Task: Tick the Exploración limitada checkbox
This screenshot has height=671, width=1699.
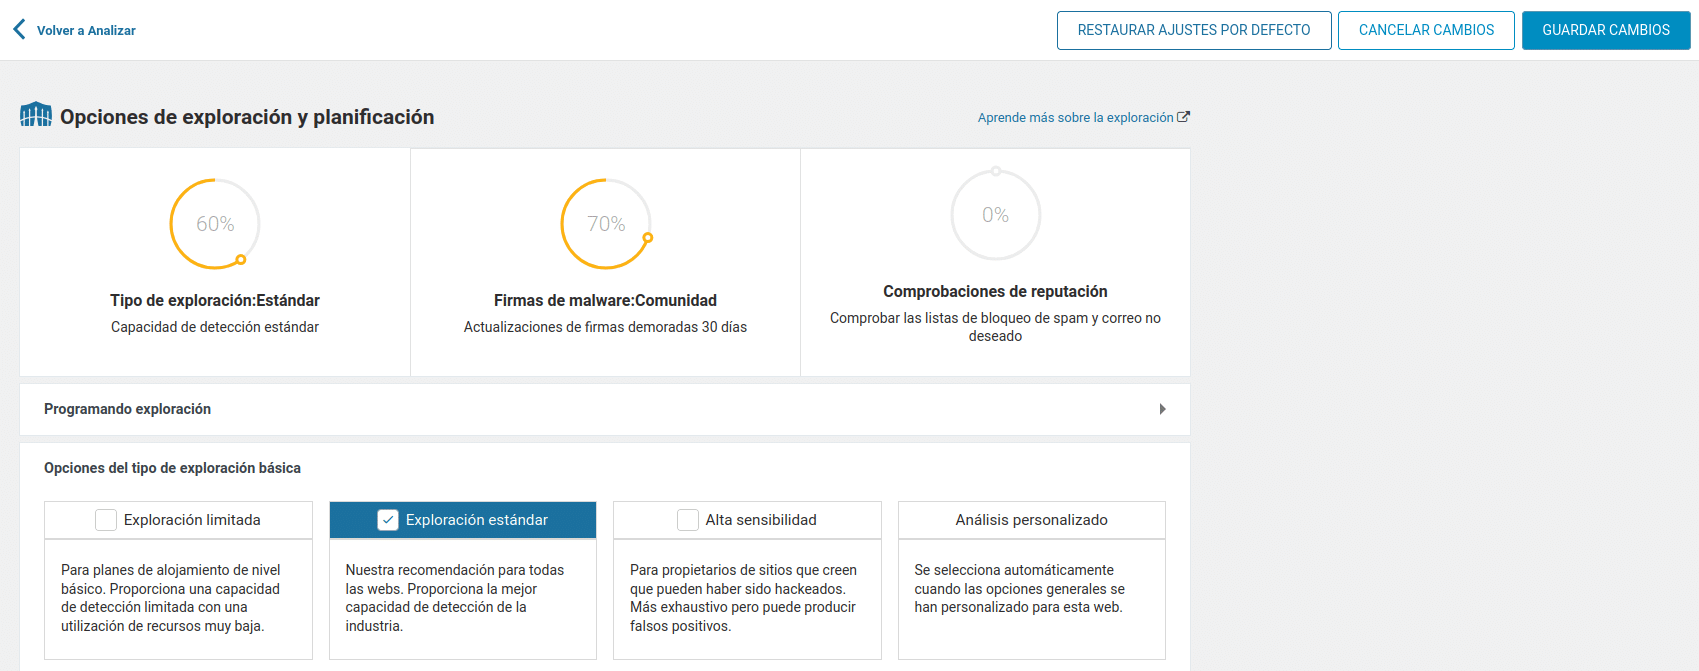Action: coord(106,520)
